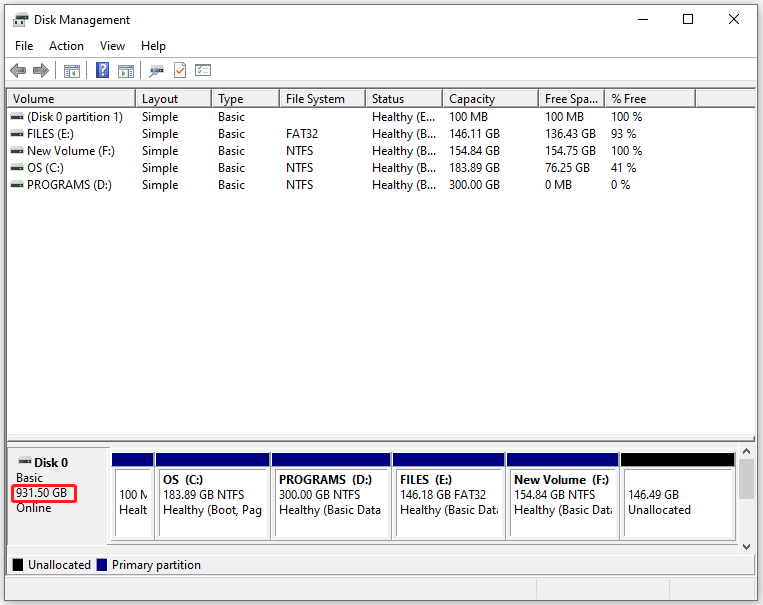The height and width of the screenshot is (605, 763).
Task: Open the View menu
Action: [x=112, y=46]
